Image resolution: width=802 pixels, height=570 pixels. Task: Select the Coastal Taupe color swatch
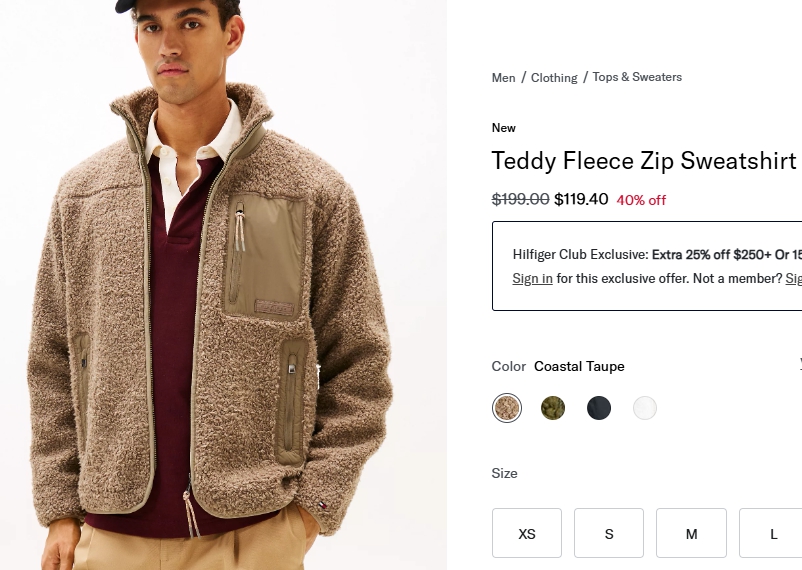507,408
